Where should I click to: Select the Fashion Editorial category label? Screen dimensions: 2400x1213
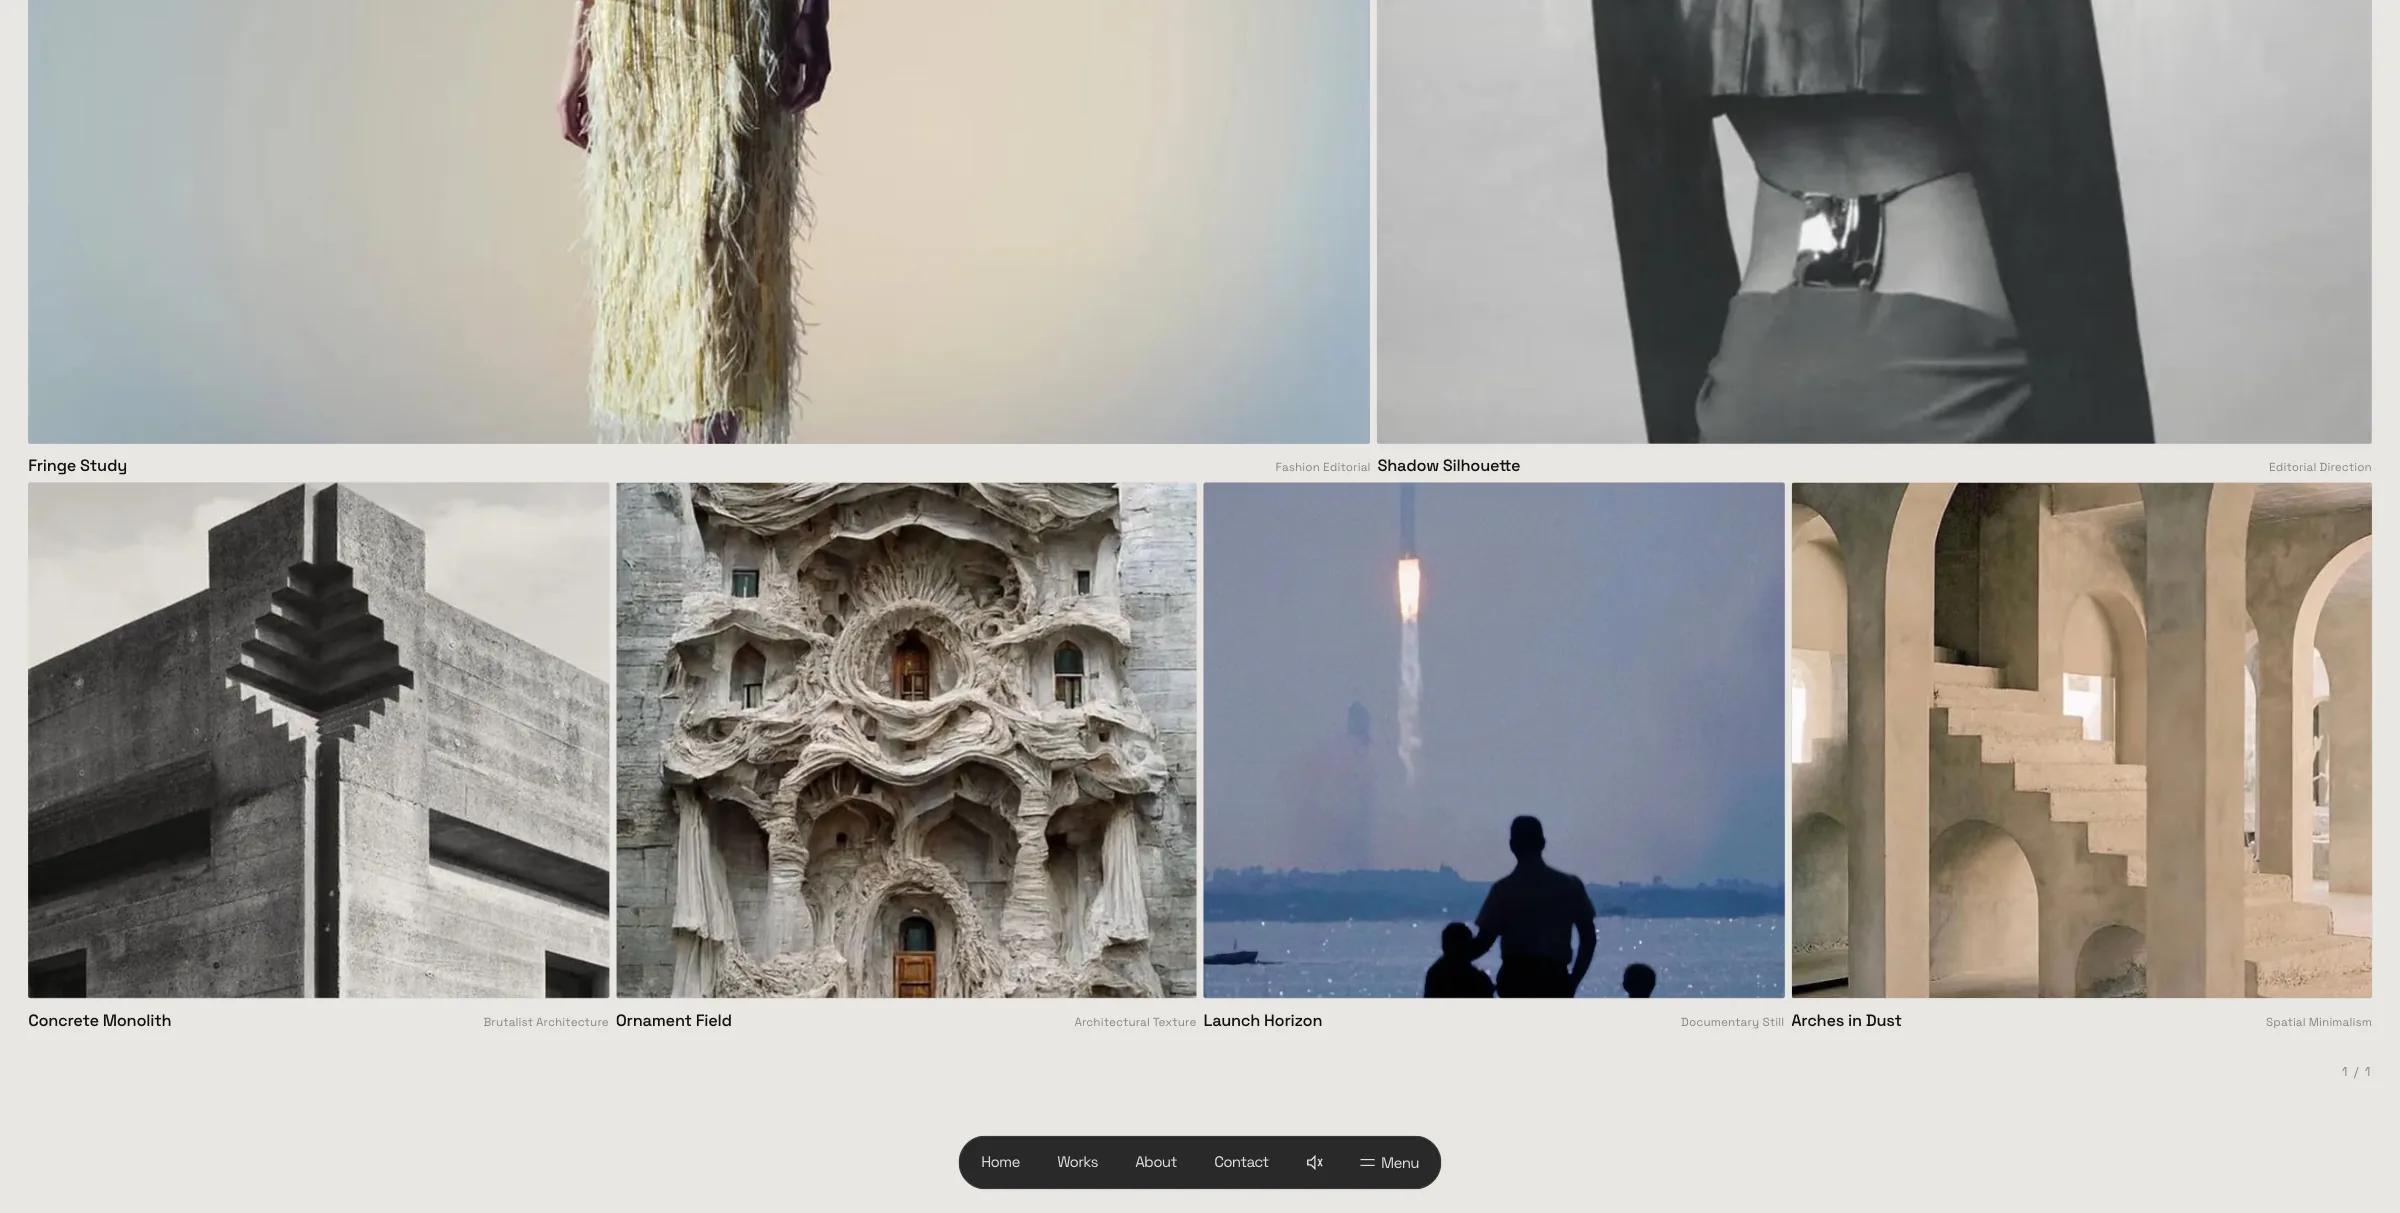pyautogui.click(x=1322, y=467)
